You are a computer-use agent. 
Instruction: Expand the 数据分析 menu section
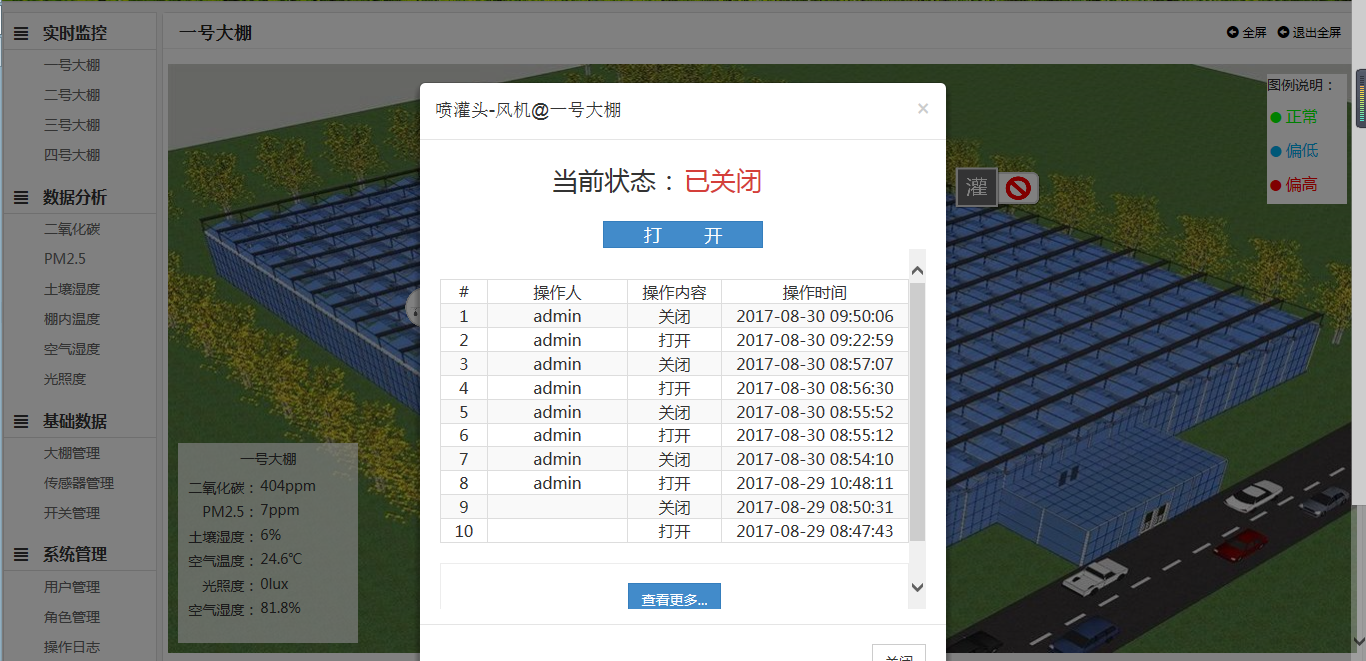(x=75, y=197)
